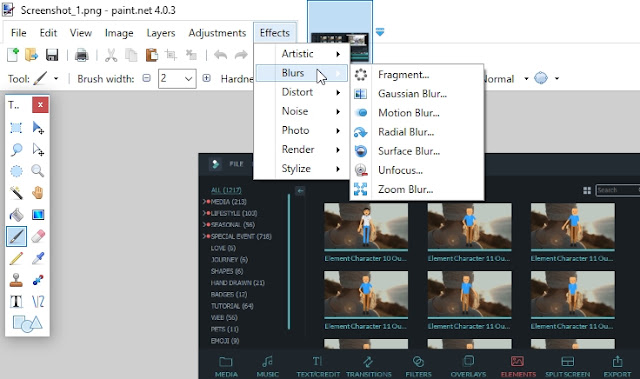Image resolution: width=640 pixels, height=379 pixels.
Task: Open the View menu
Action: pyautogui.click(x=80, y=33)
